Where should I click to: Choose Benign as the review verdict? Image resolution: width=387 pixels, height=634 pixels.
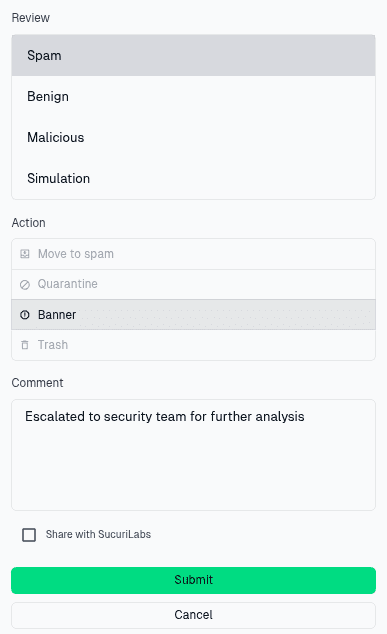click(193, 97)
